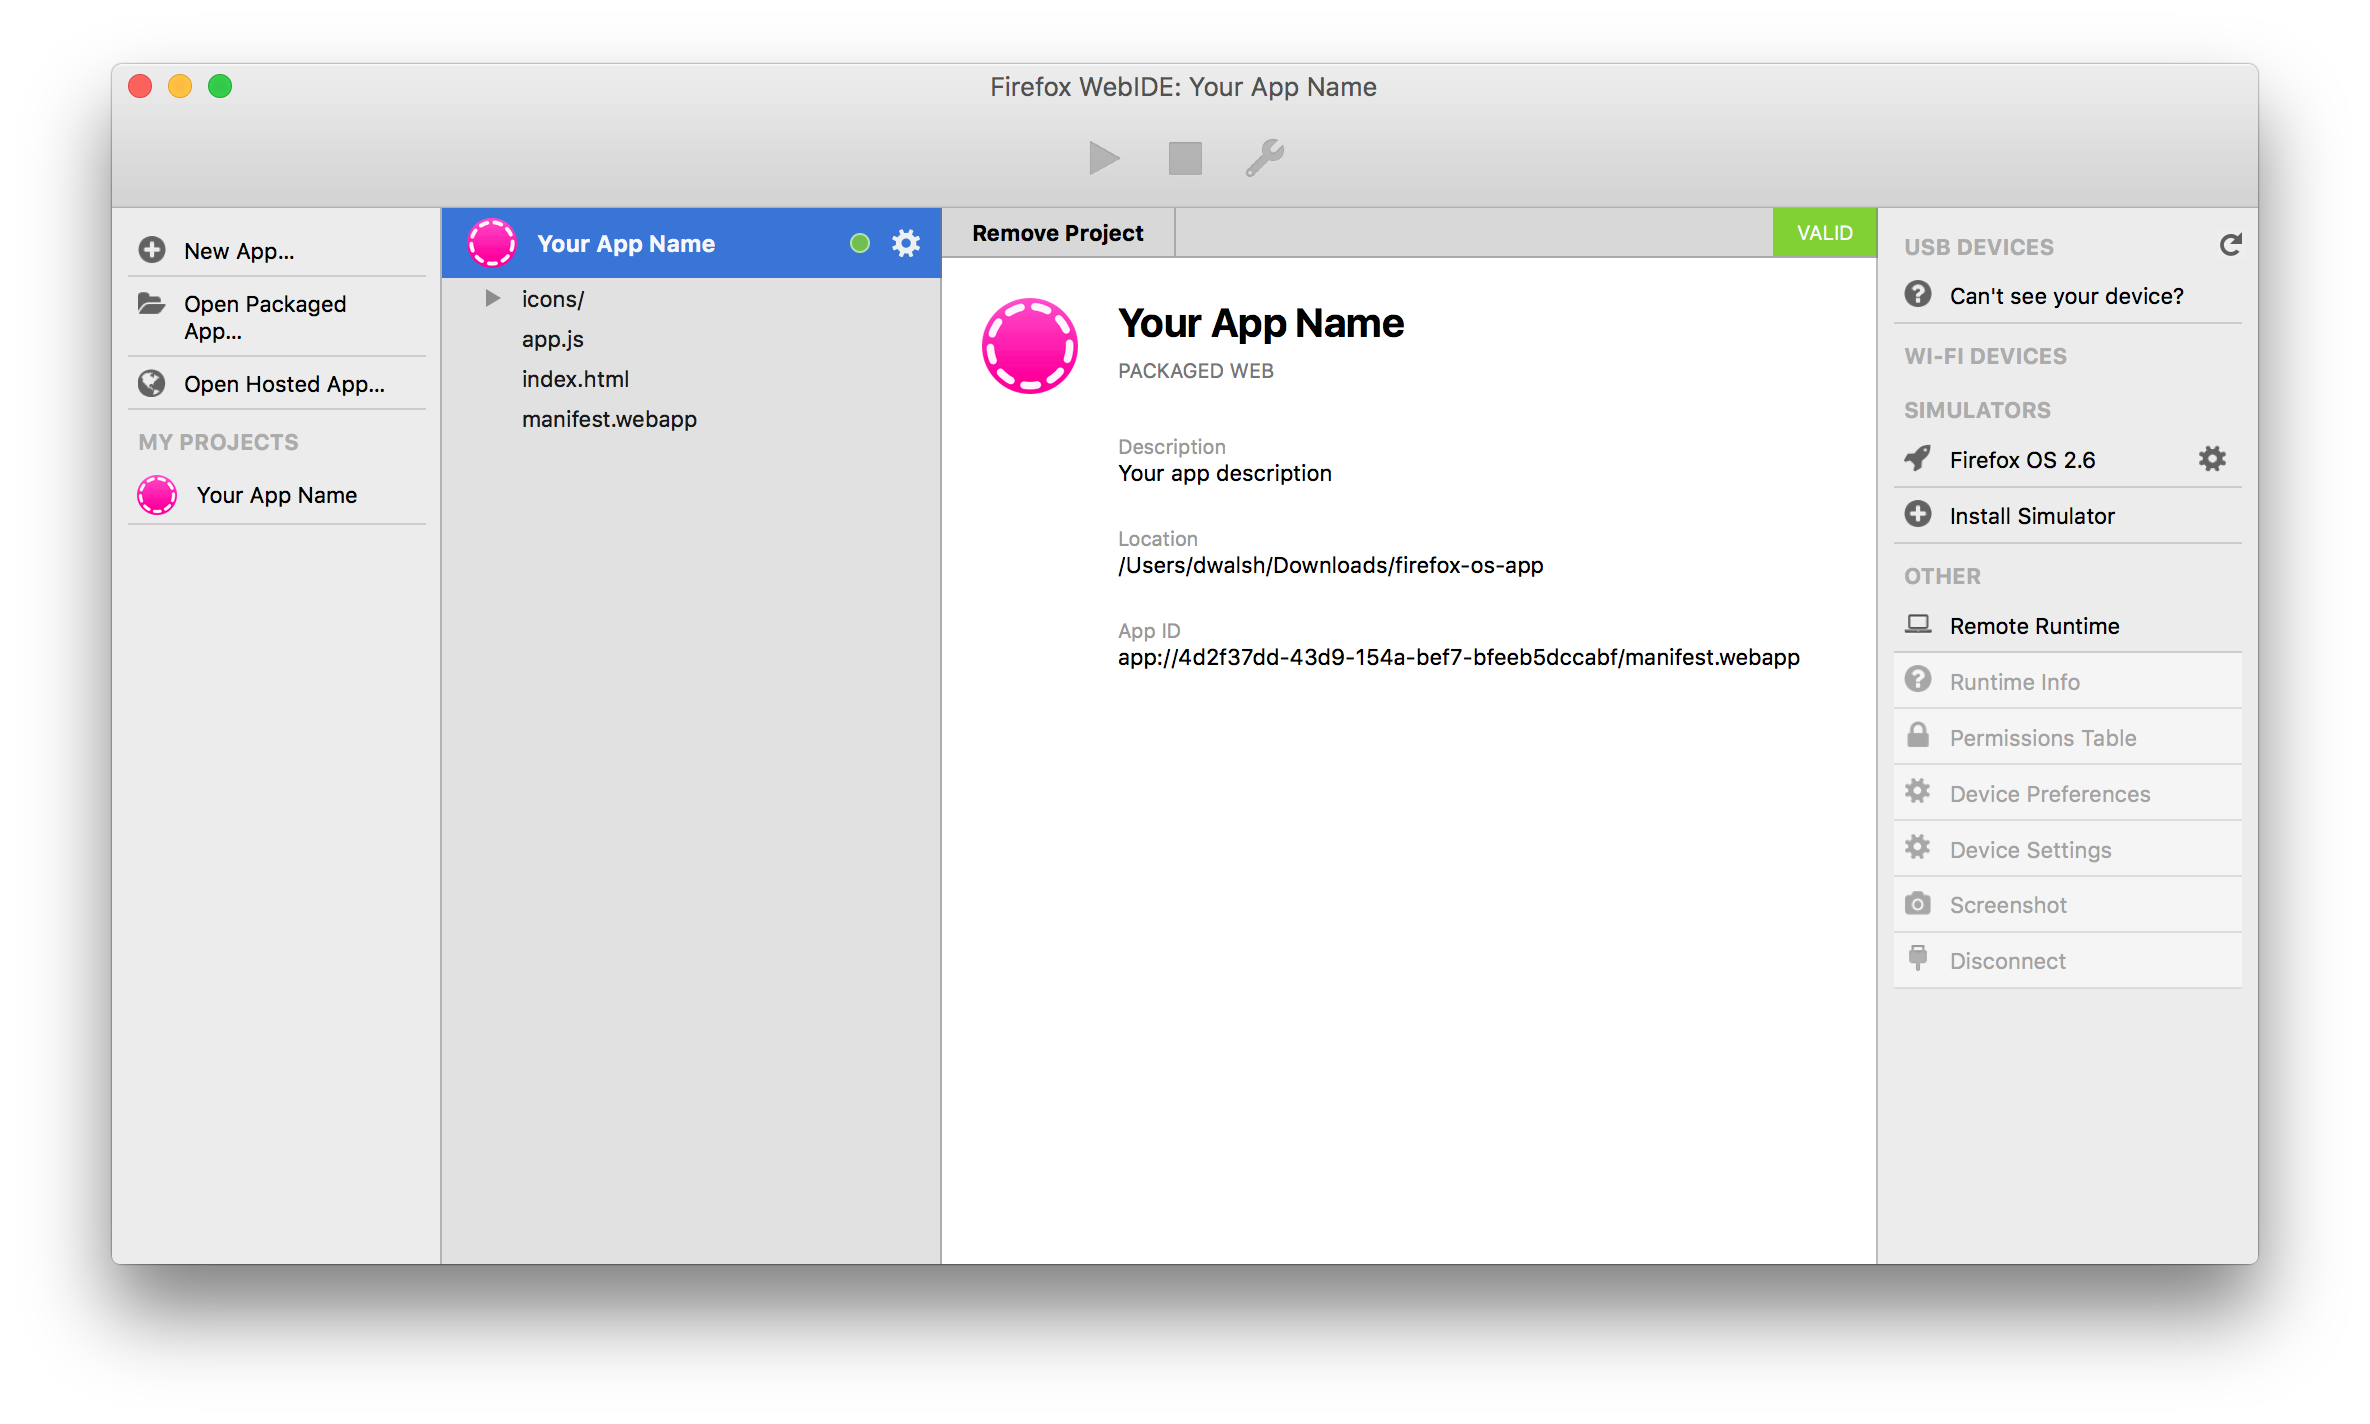The height and width of the screenshot is (1424, 2370).
Task: Expand the icons/ folder tree item
Action: (493, 298)
